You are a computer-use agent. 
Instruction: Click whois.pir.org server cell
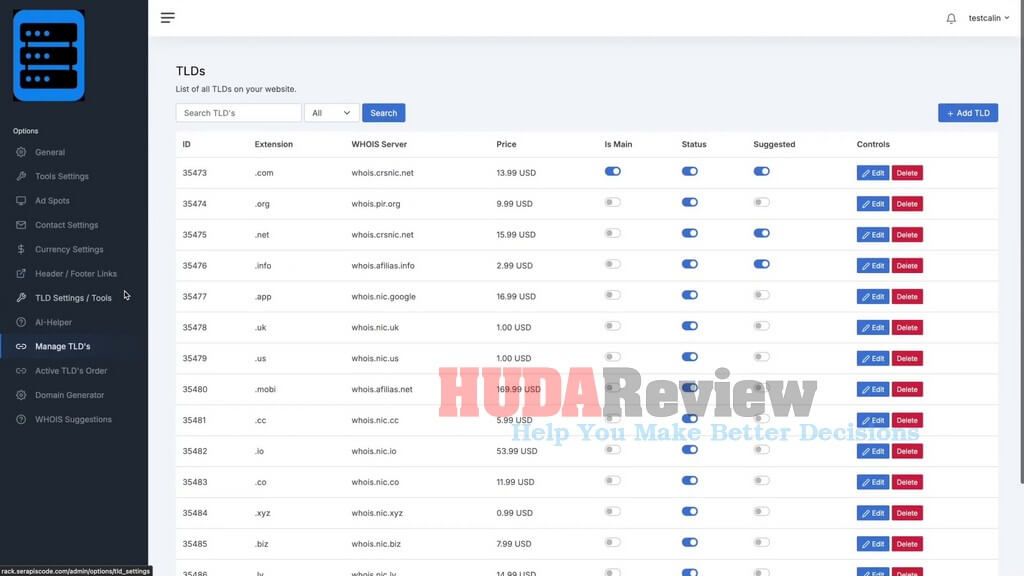[x=376, y=204]
